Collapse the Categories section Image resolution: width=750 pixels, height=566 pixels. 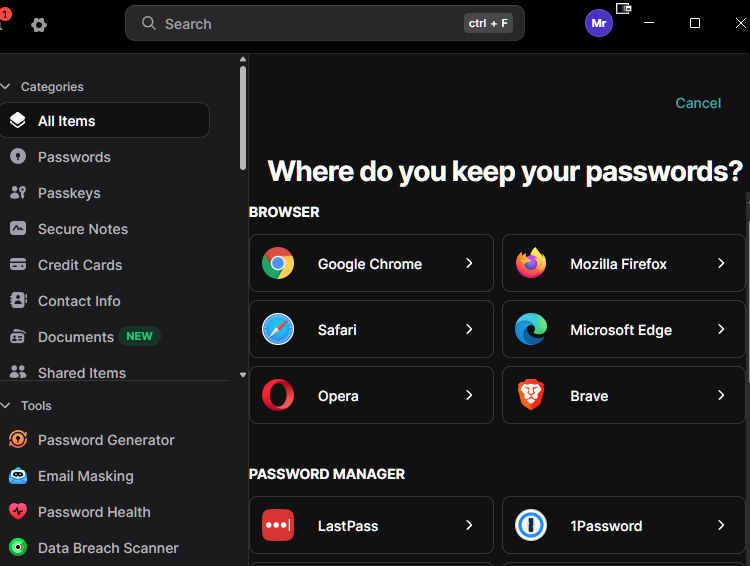pyautogui.click(x=6, y=87)
